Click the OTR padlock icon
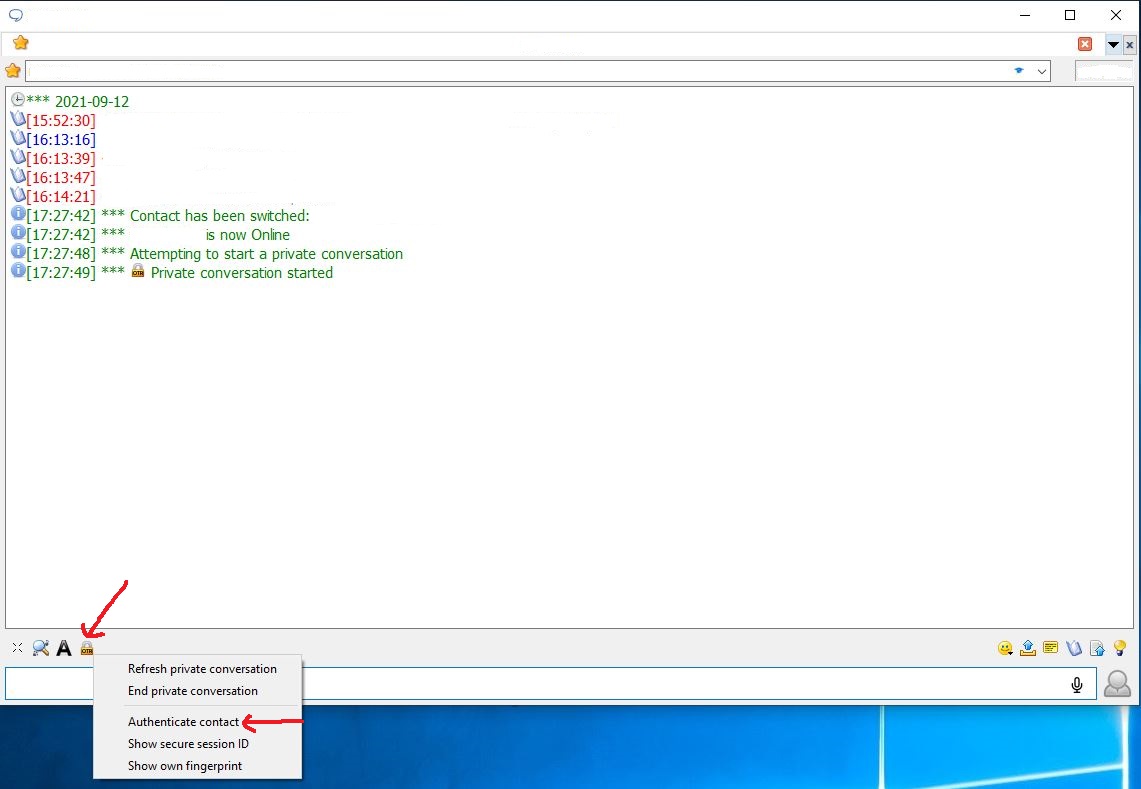This screenshot has height=789, width=1141. [x=87, y=648]
